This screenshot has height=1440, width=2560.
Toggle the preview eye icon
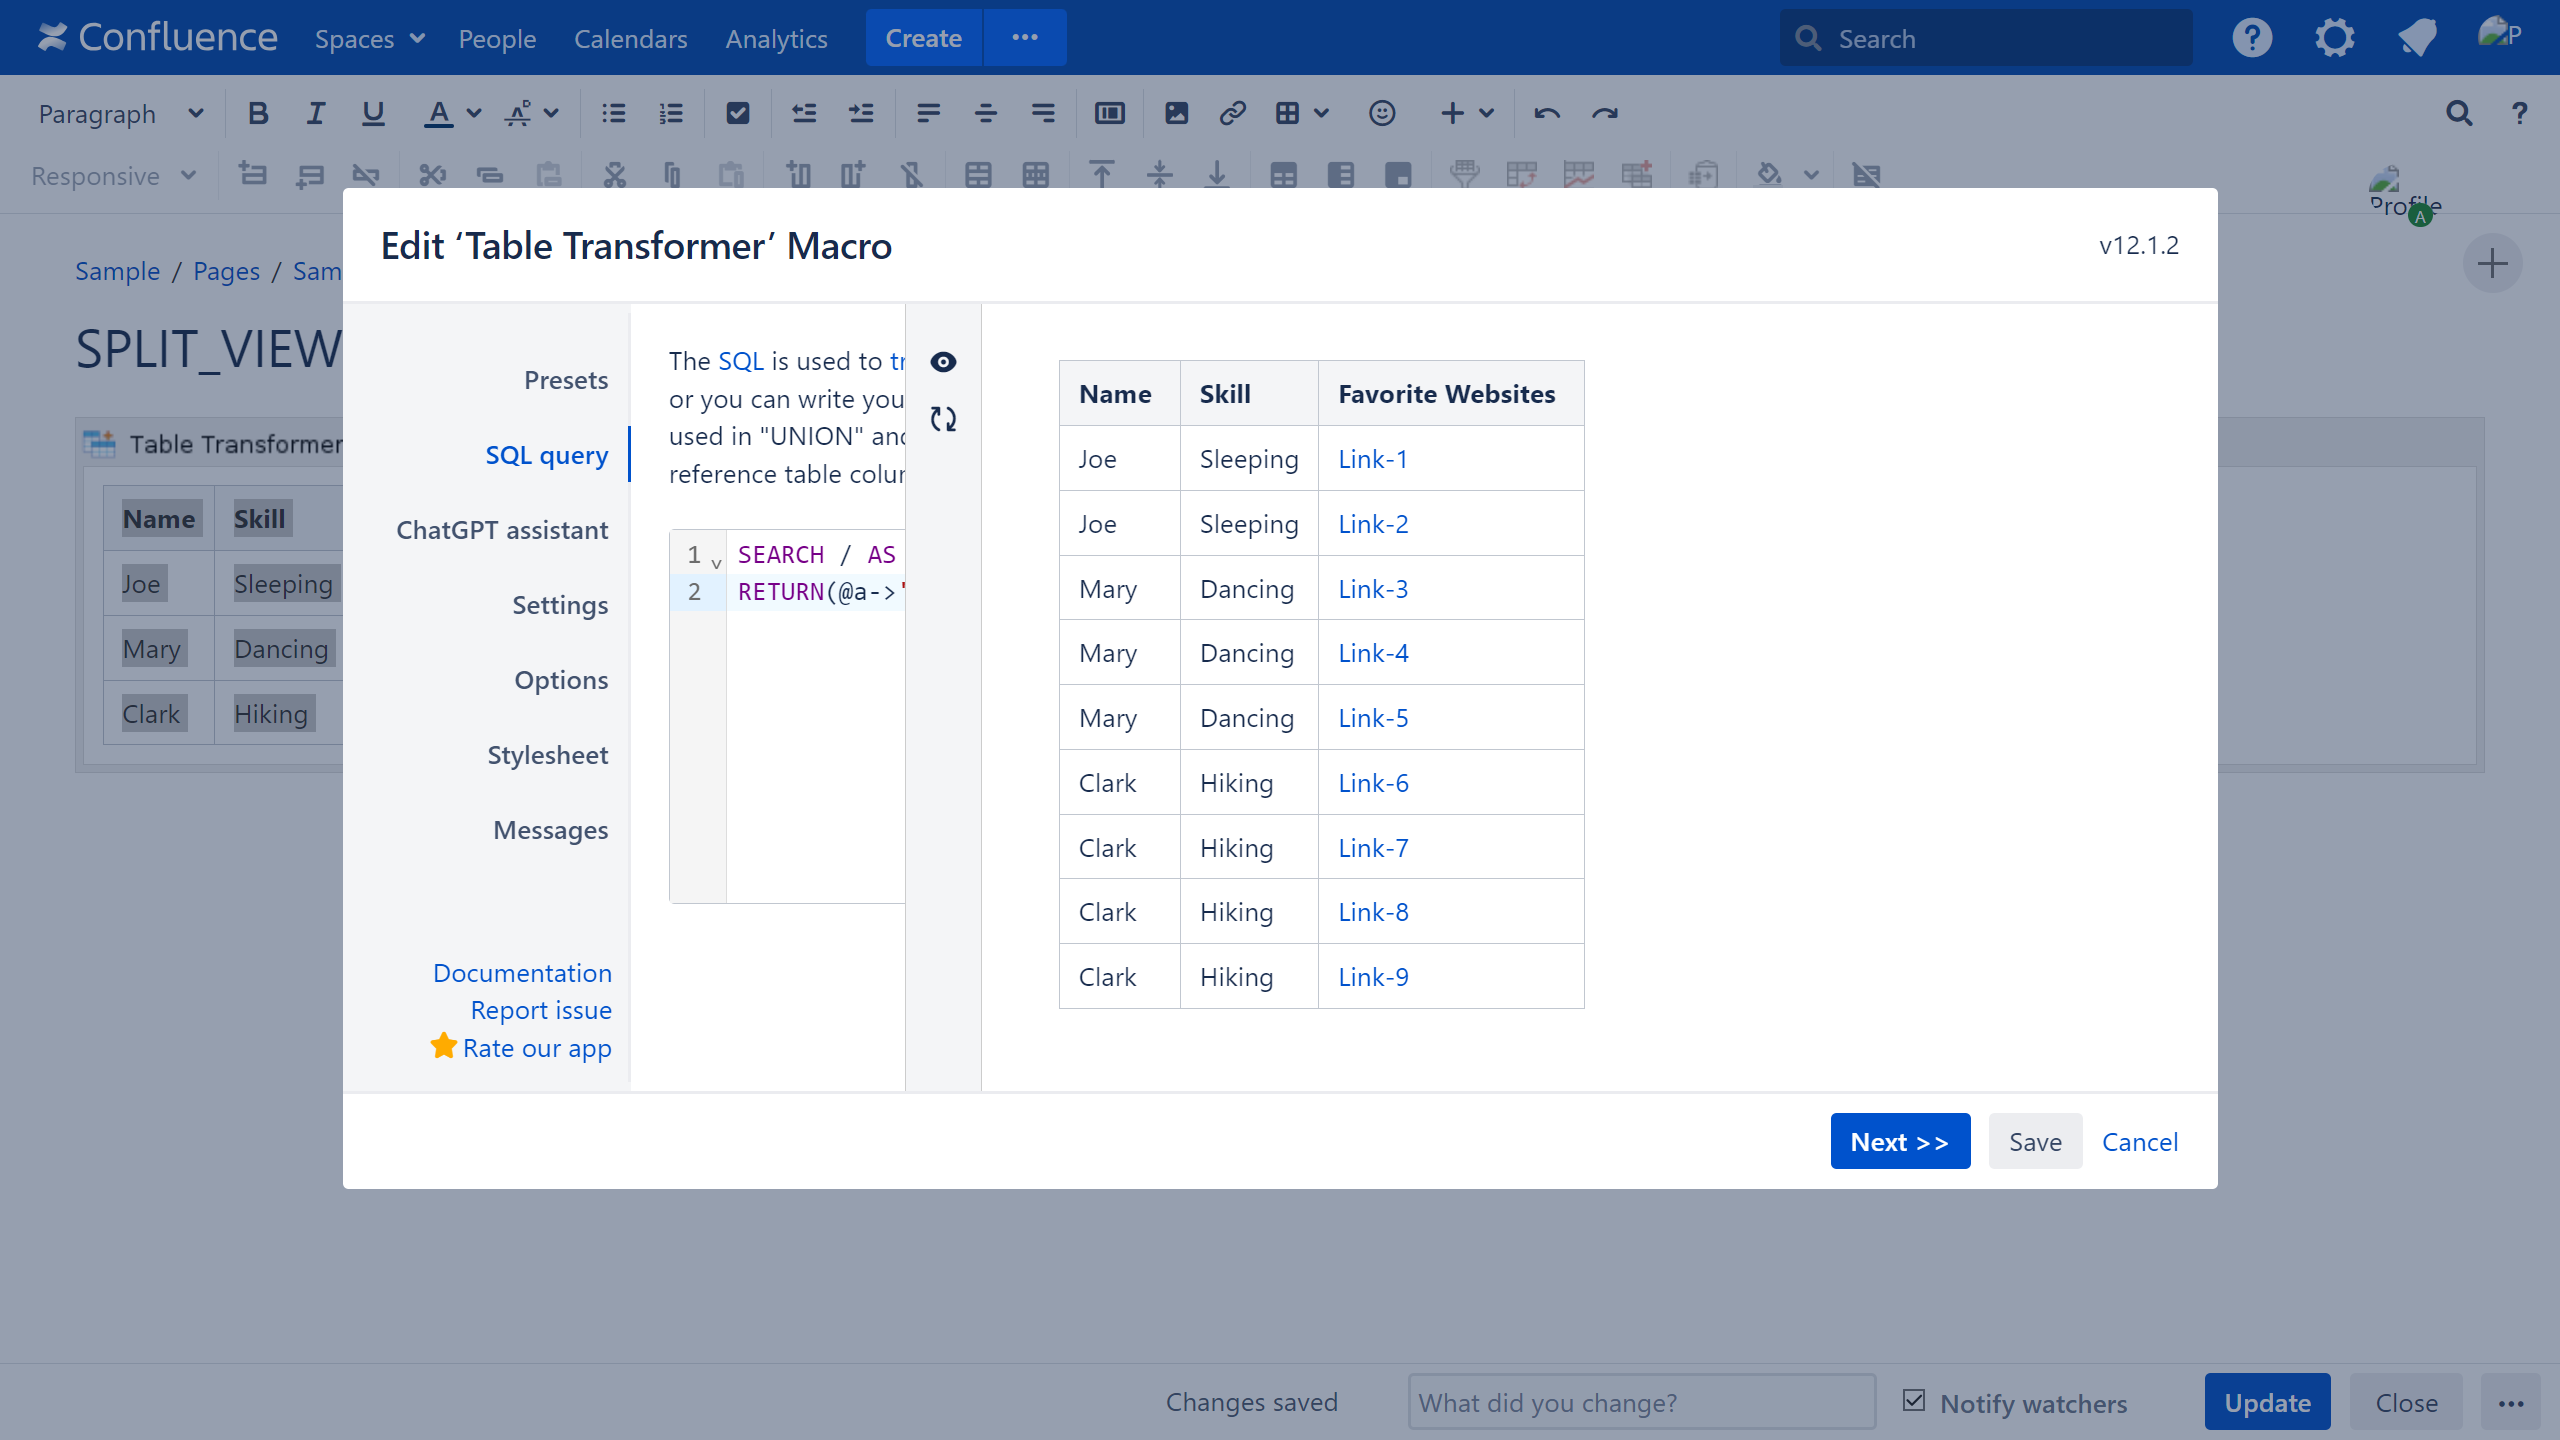[943, 362]
